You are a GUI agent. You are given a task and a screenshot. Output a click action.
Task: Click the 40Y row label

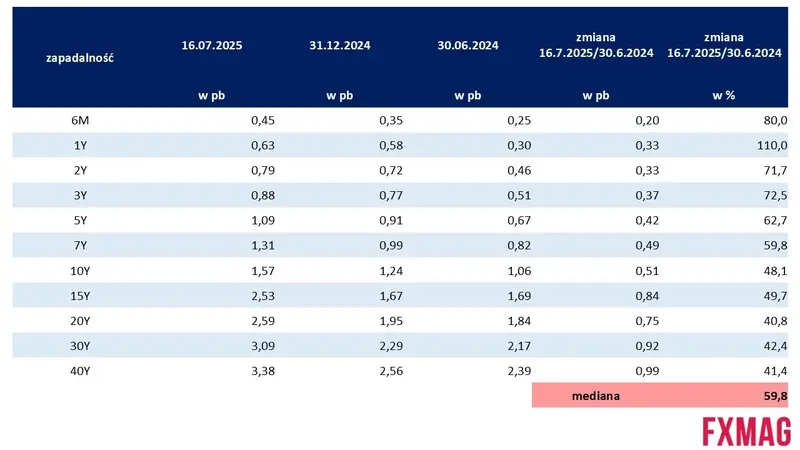pos(80,371)
